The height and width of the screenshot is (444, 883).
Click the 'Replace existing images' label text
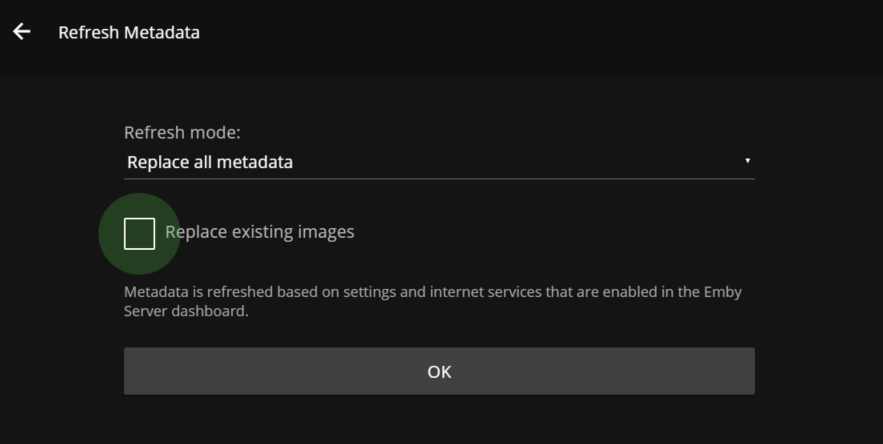coord(260,232)
